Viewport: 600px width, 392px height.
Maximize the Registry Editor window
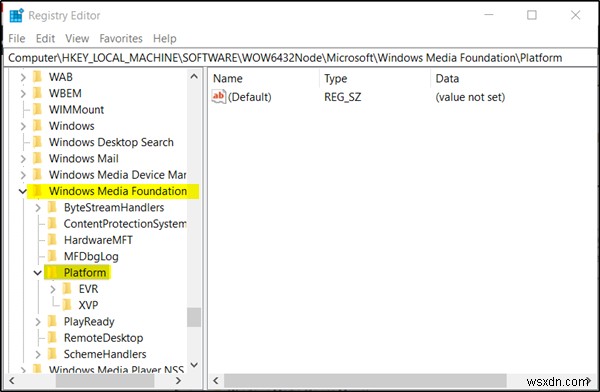(532, 15)
